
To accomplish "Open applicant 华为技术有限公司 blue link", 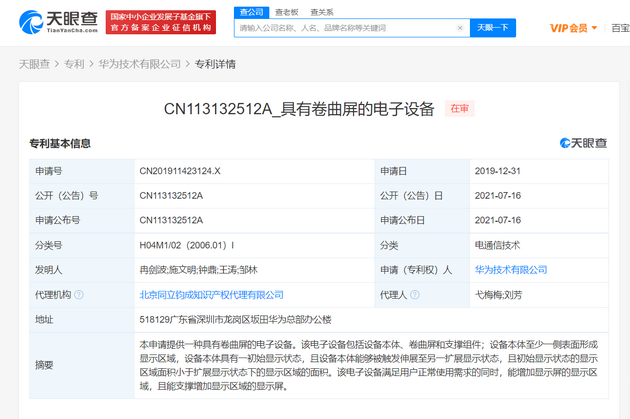I will 511,270.
